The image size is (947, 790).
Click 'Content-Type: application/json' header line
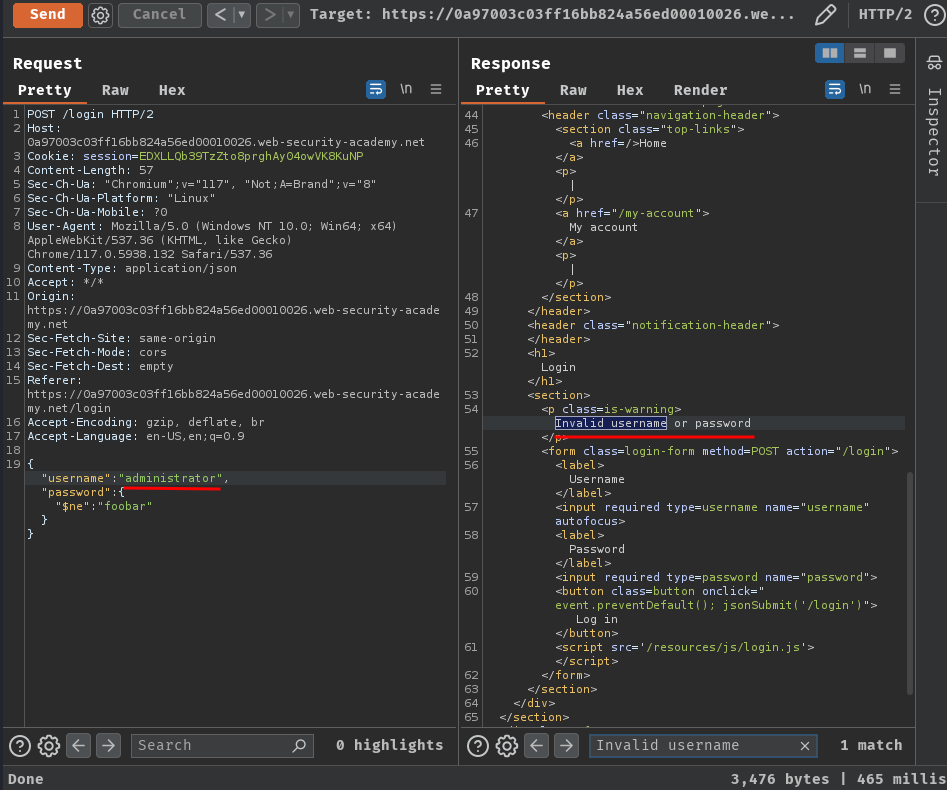coord(132,268)
